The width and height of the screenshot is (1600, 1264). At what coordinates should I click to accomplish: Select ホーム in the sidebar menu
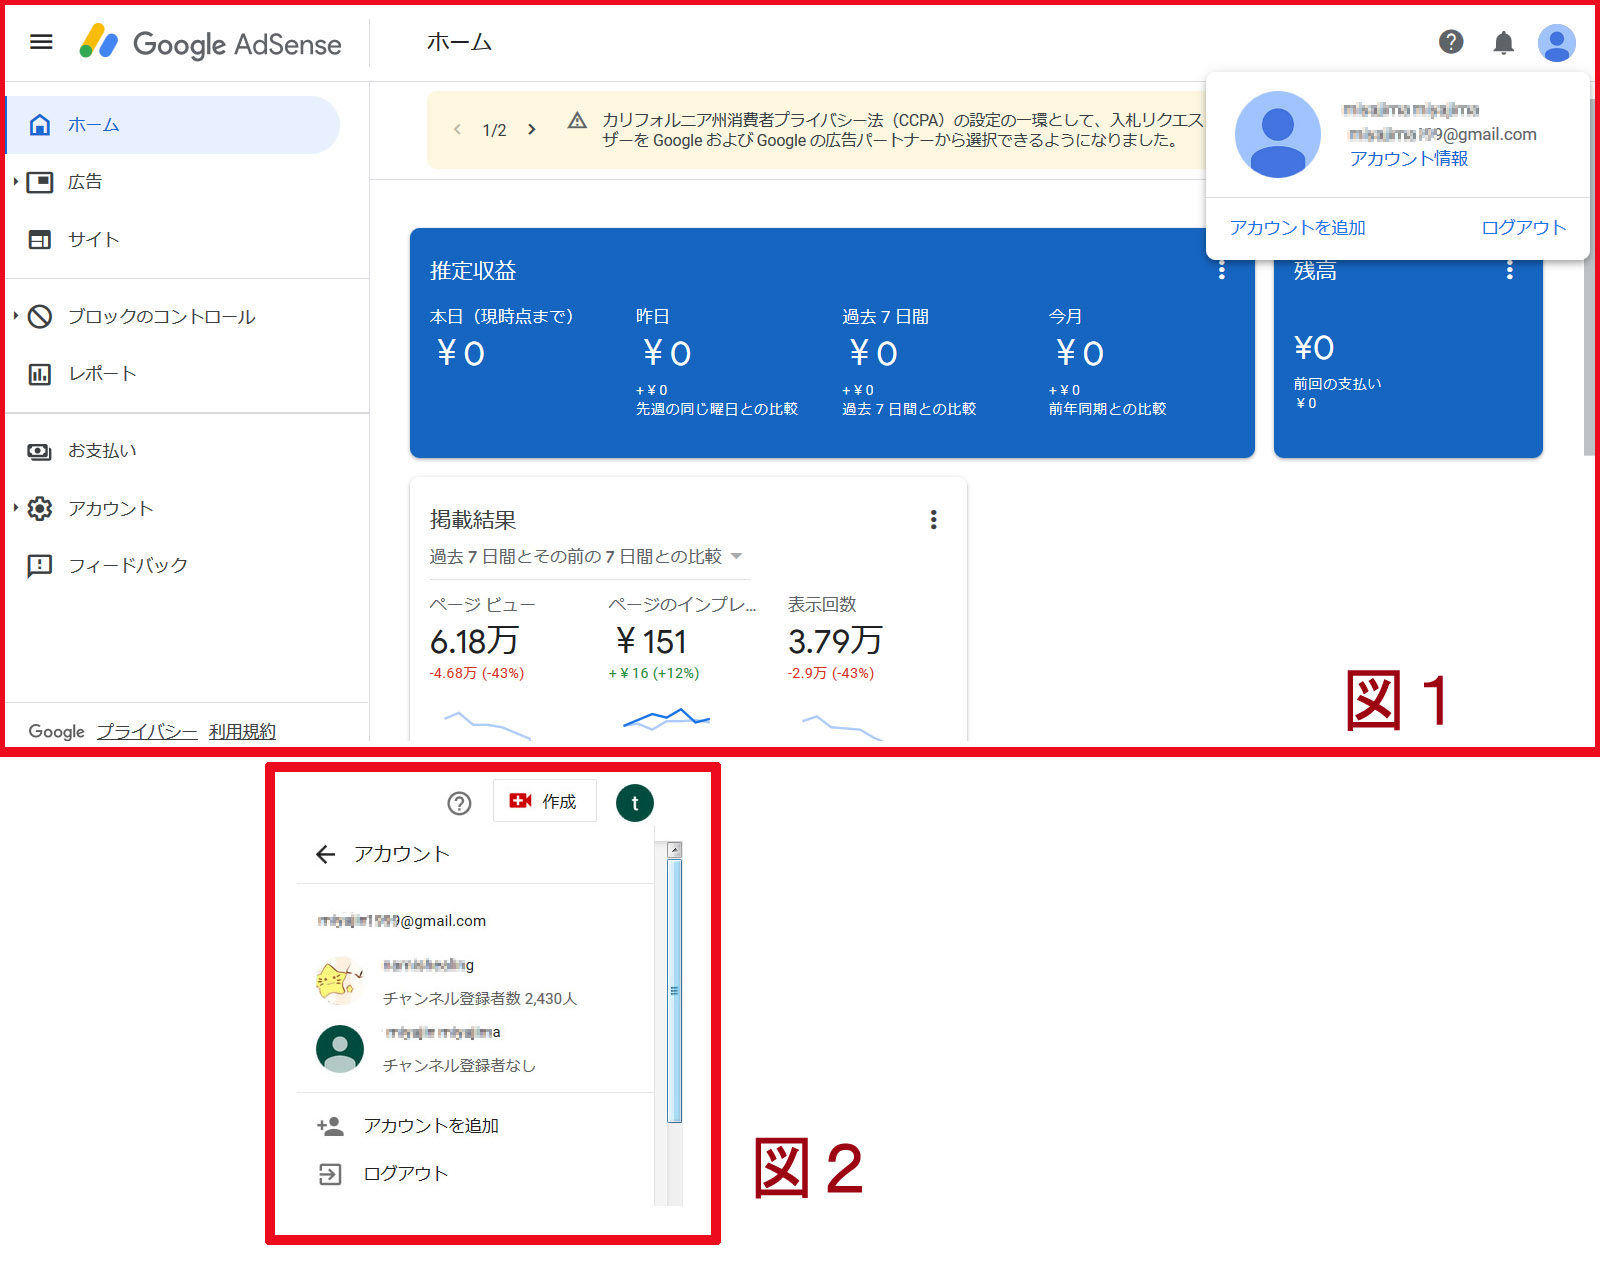pos(91,124)
